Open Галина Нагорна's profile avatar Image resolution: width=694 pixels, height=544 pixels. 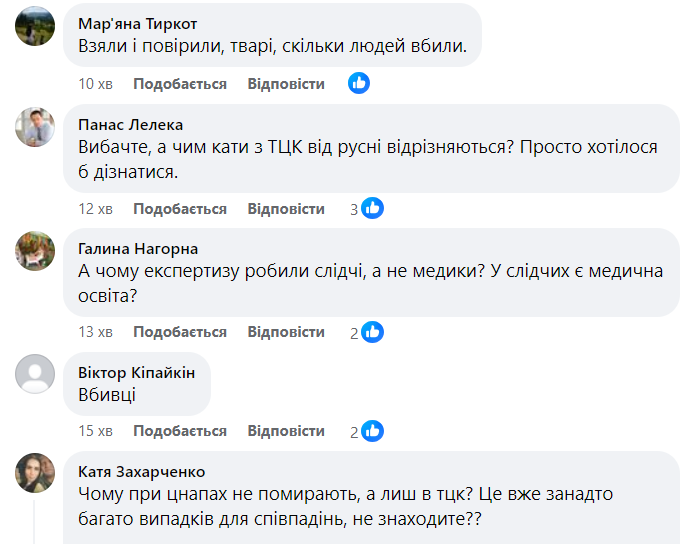pos(35,250)
